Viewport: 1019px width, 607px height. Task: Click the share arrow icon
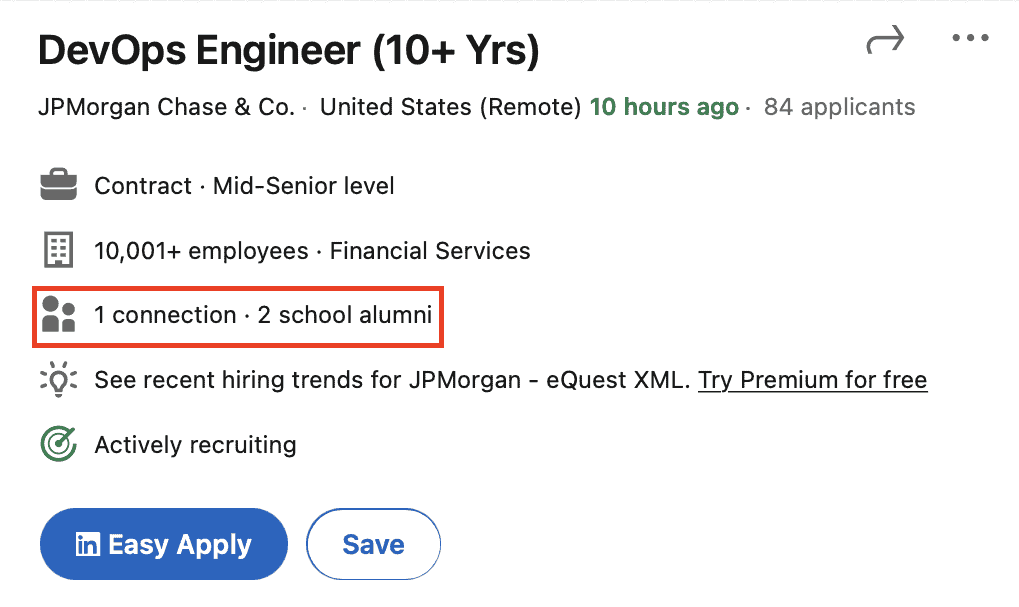[885, 40]
